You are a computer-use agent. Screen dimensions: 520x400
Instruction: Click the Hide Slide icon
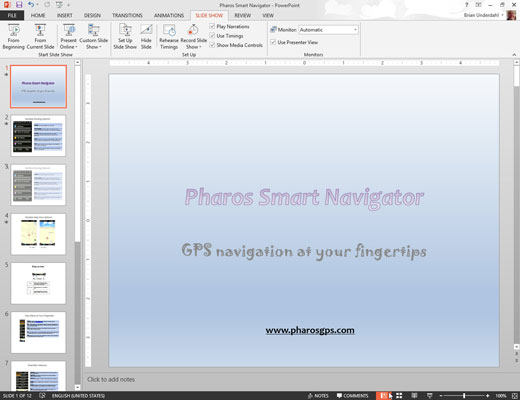(x=146, y=30)
